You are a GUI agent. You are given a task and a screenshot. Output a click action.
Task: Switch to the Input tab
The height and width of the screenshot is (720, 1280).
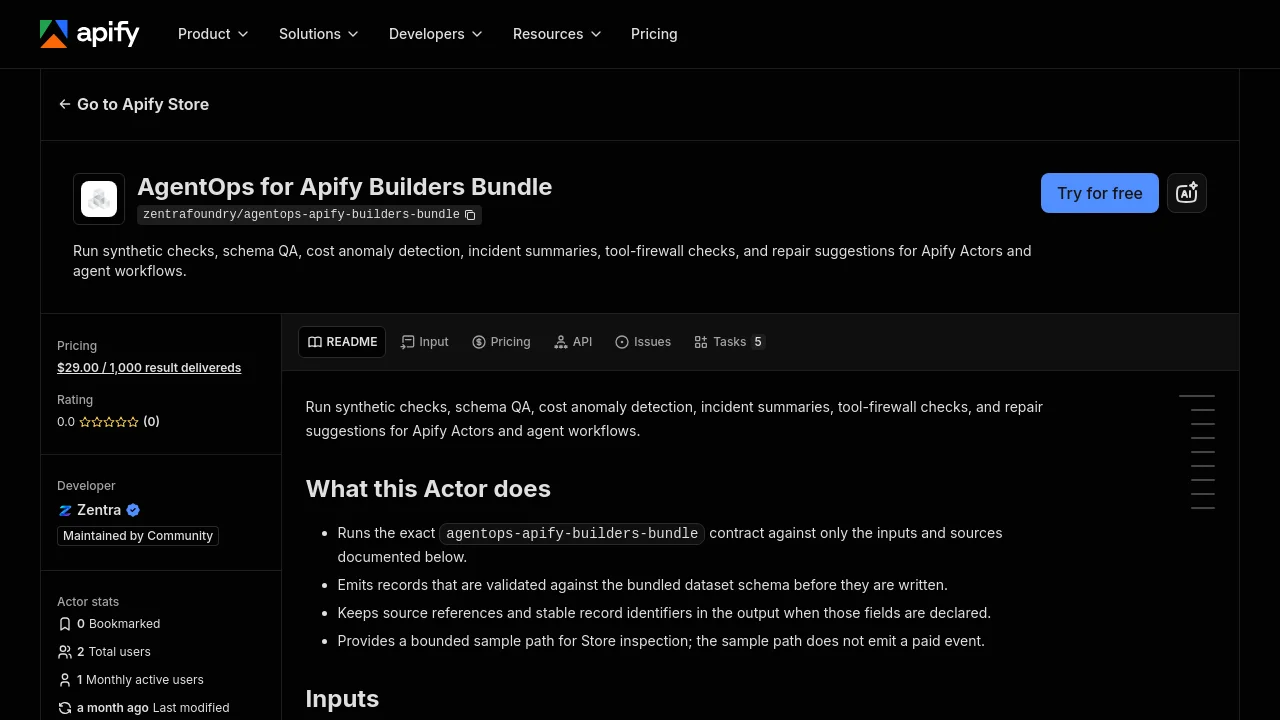(x=425, y=342)
